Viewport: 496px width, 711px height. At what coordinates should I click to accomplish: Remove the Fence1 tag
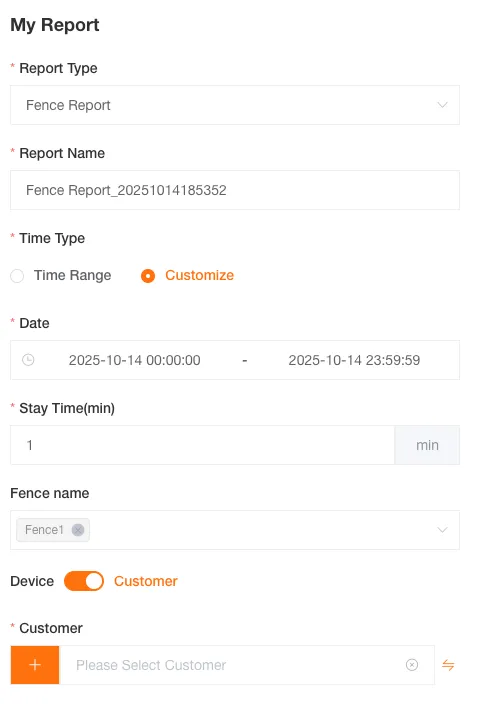click(78, 530)
